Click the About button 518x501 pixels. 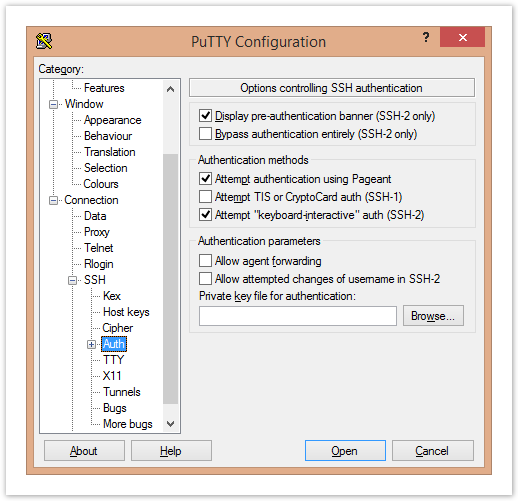click(x=84, y=451)
